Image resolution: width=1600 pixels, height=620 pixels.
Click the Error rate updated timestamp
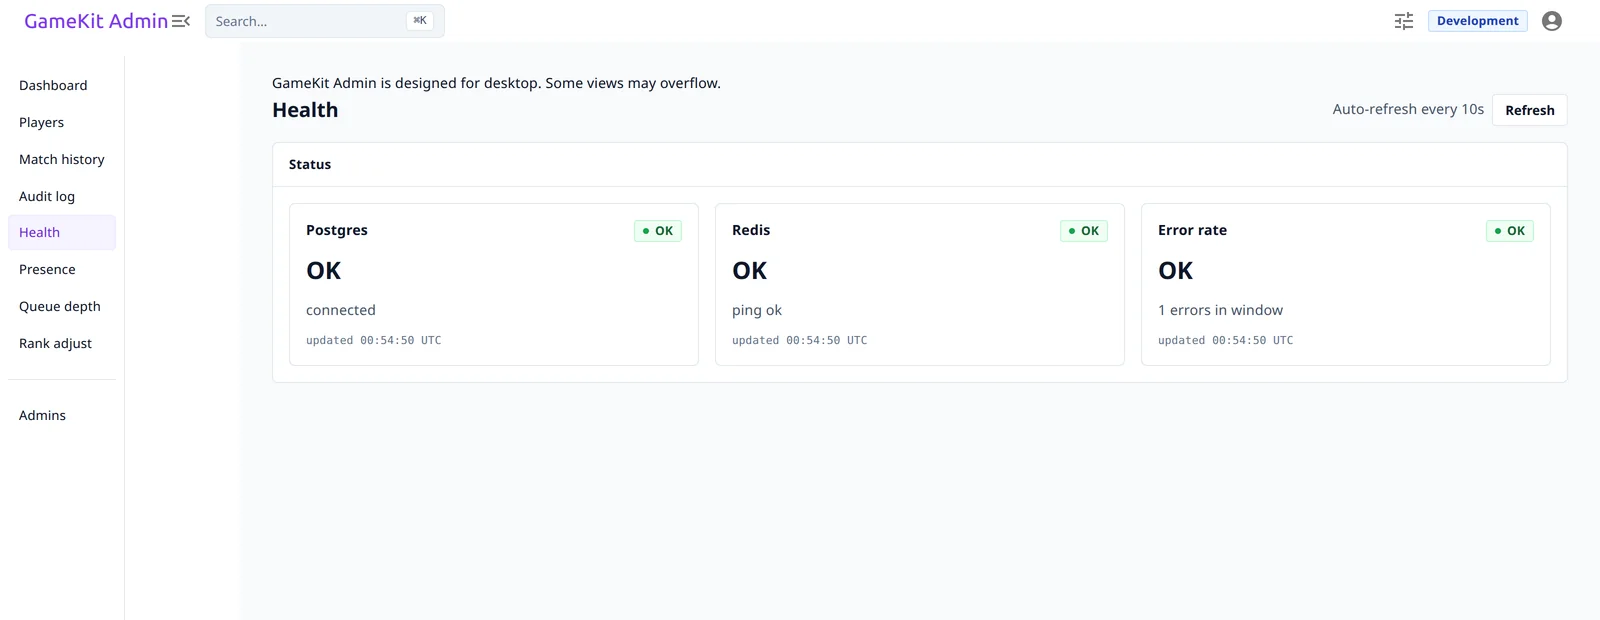1226,341
